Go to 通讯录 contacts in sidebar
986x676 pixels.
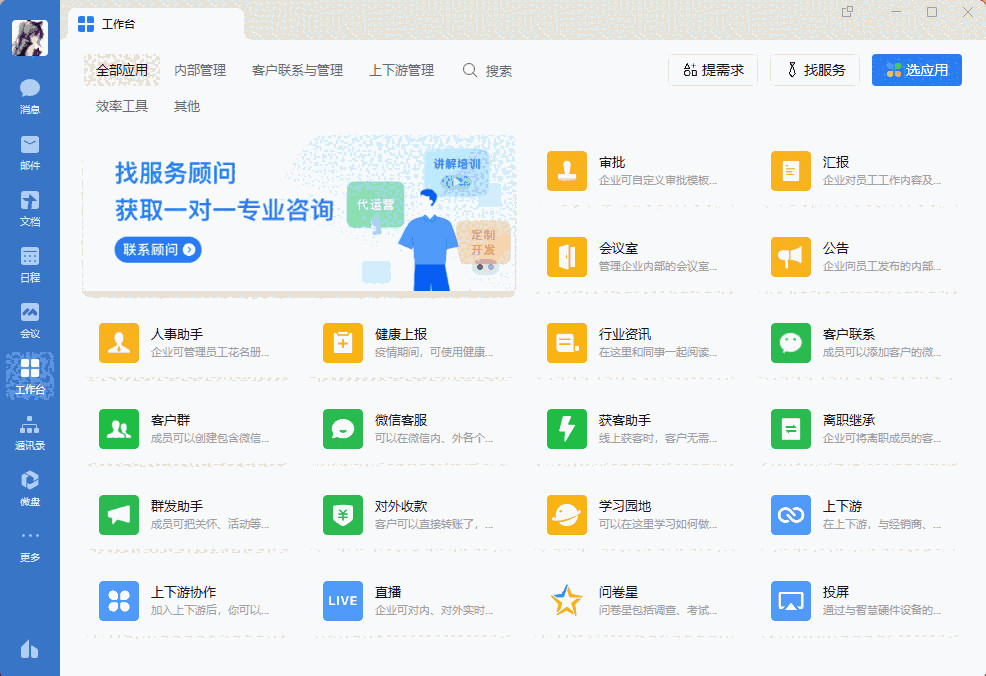(29, 432)
